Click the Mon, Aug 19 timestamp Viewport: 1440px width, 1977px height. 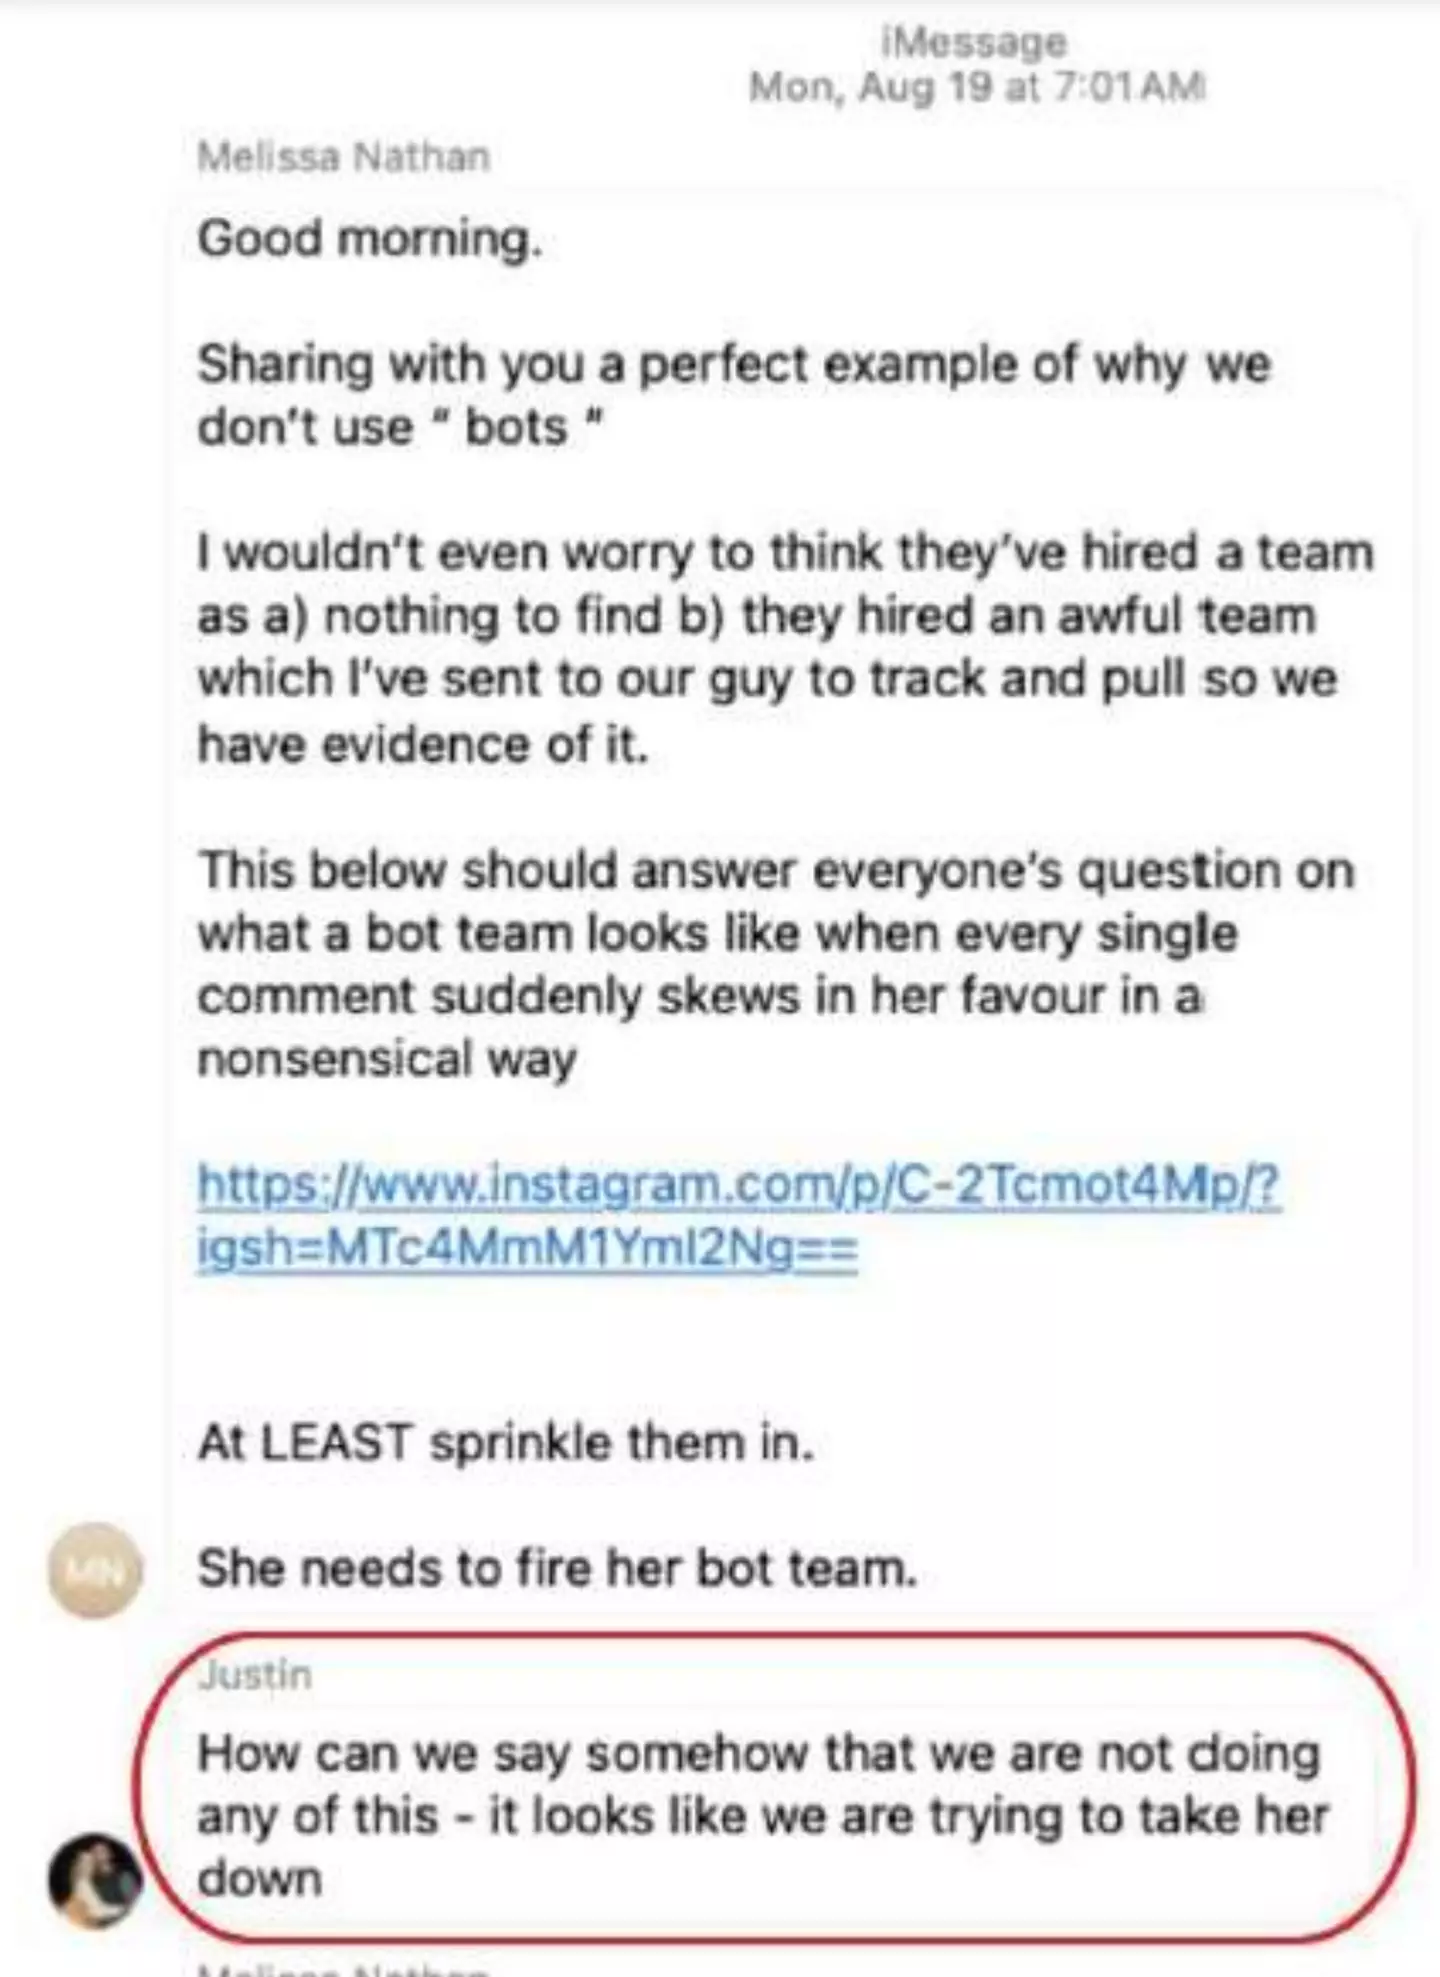pyautogui.click(x=977, y=88)
